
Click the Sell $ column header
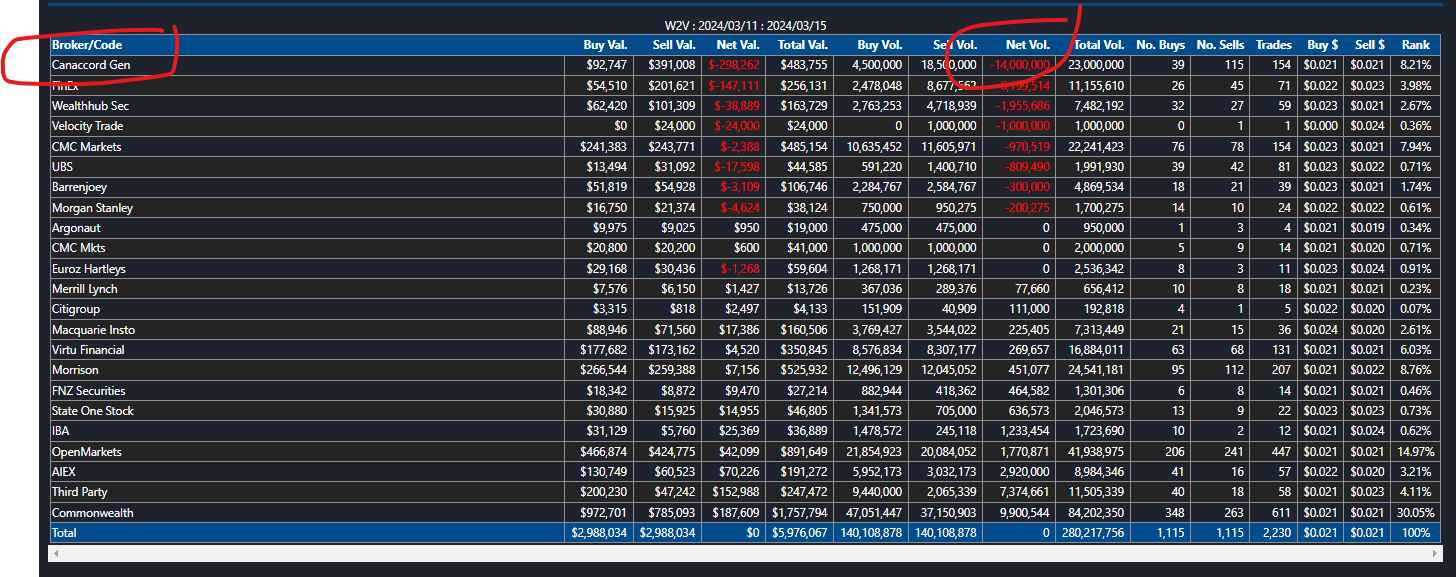(1369, 45)
